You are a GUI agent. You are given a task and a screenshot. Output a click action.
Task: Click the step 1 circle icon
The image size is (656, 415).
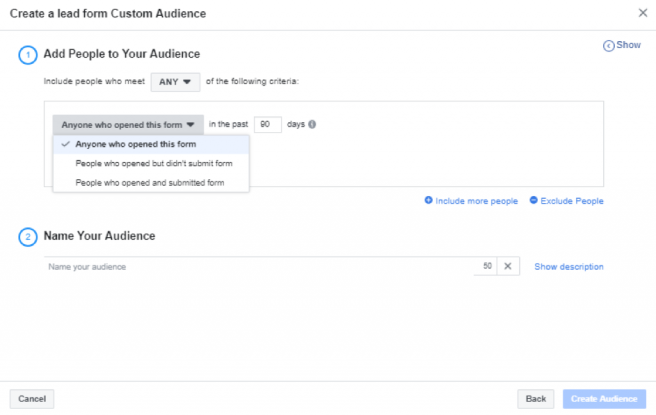click(x=28, y=55)
